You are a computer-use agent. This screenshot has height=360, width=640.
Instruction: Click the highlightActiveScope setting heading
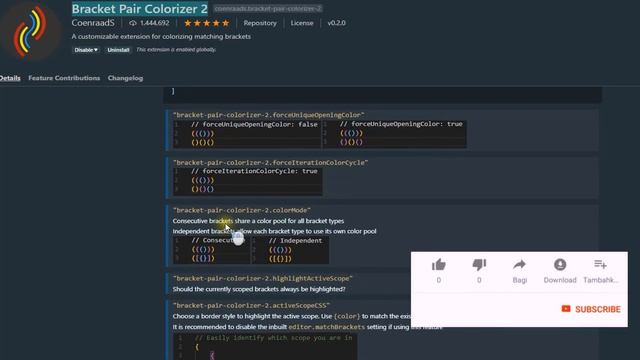click(262, 278)
